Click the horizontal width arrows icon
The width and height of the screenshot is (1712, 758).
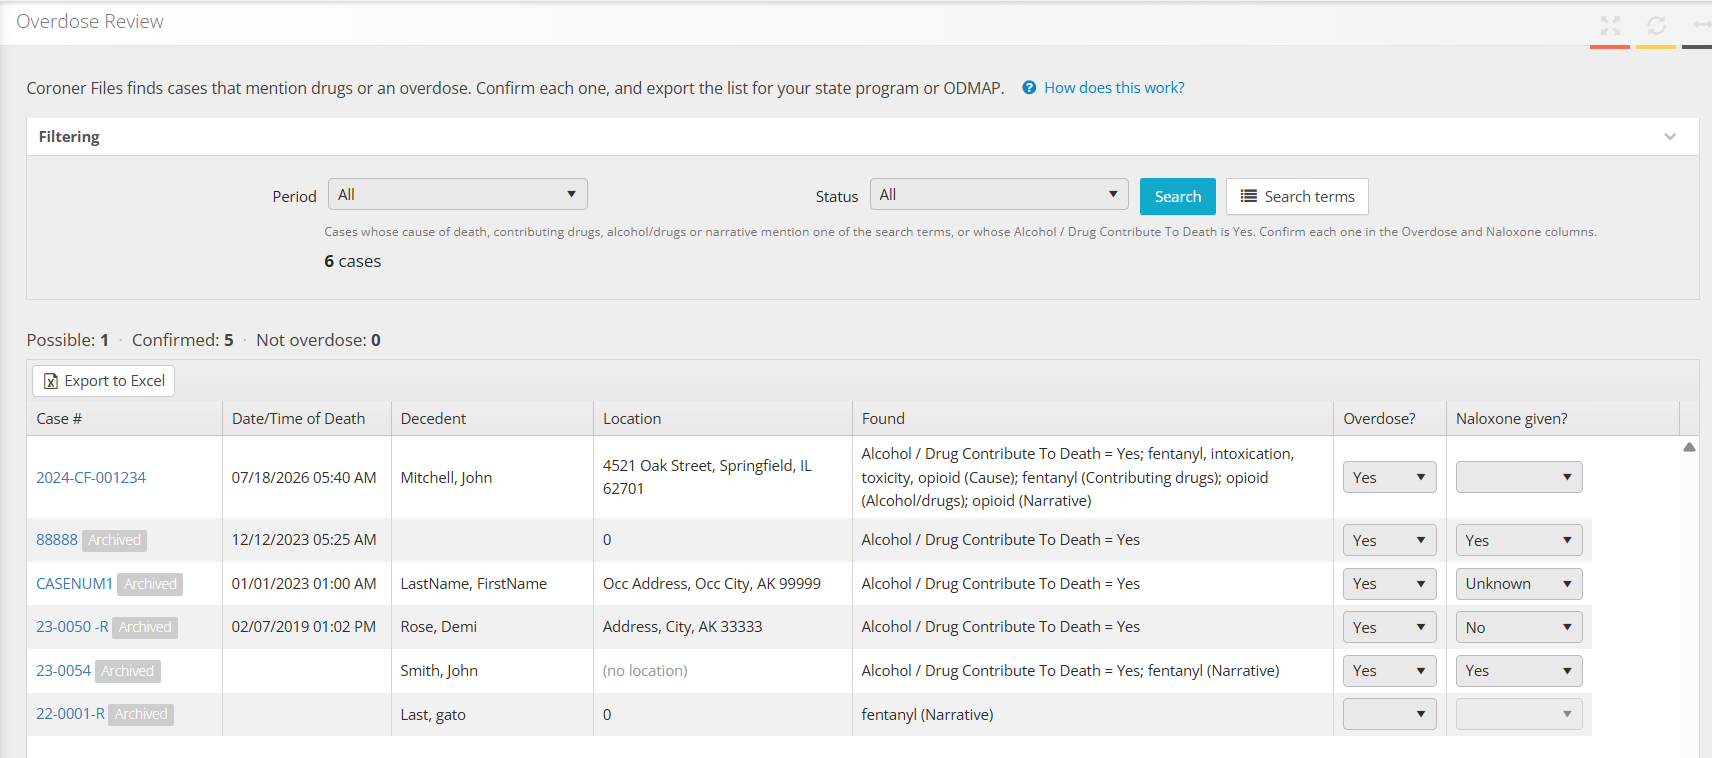click(1701, 24)
